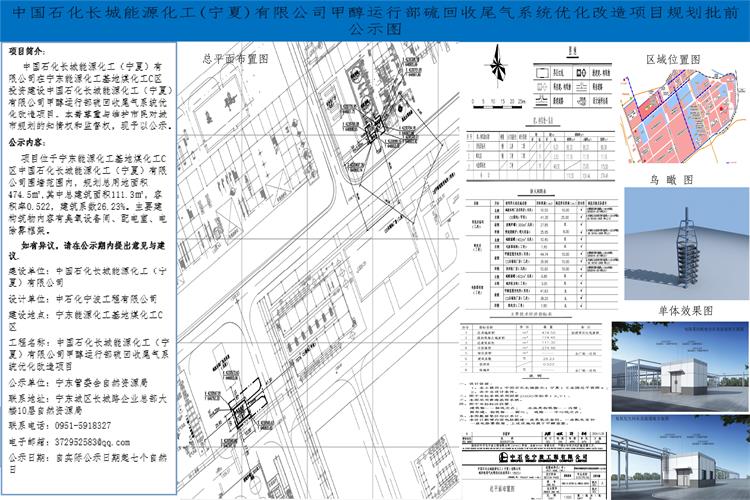Select the 建设地点 location line
The height and width of the screenshot is (500, 750).
86,321
